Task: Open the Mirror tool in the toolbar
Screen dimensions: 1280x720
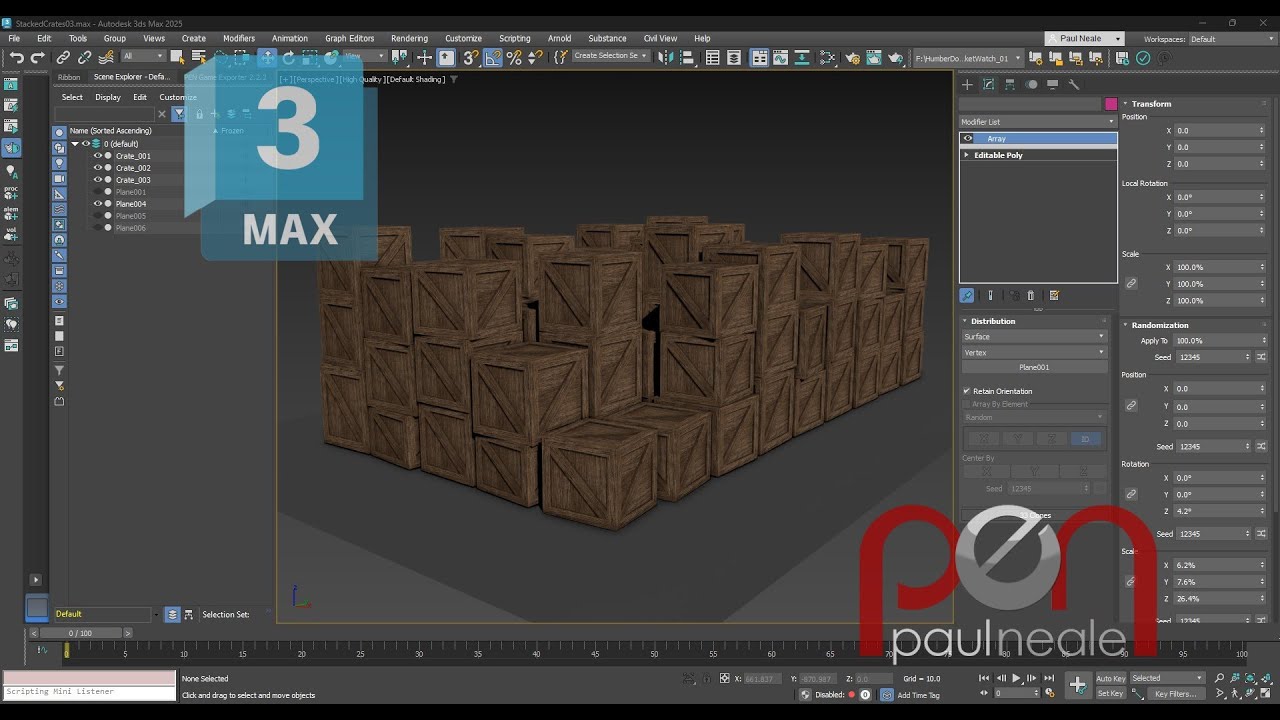Action: click(x=667, y=58)
